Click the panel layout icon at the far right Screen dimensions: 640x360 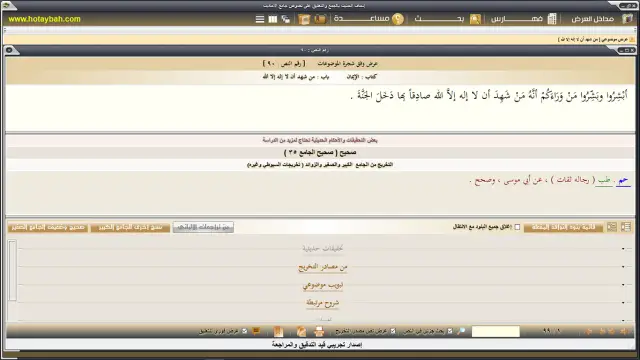click(626, 227)
